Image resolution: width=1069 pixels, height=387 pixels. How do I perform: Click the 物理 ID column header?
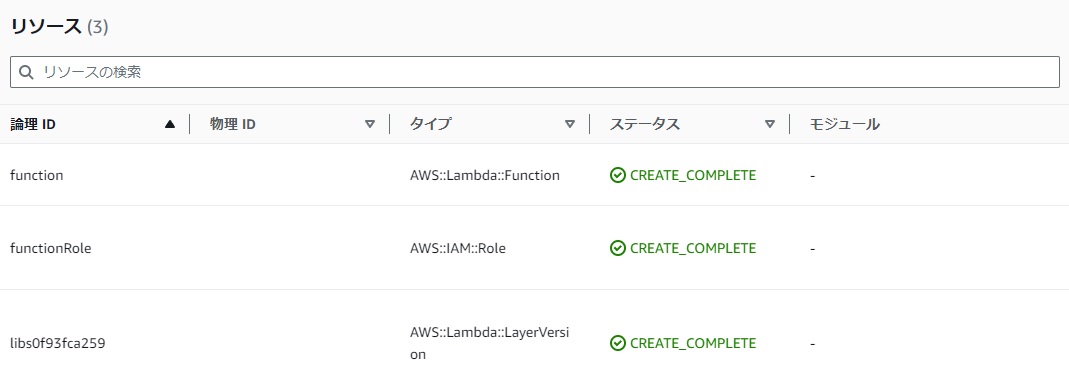(232, 124)
